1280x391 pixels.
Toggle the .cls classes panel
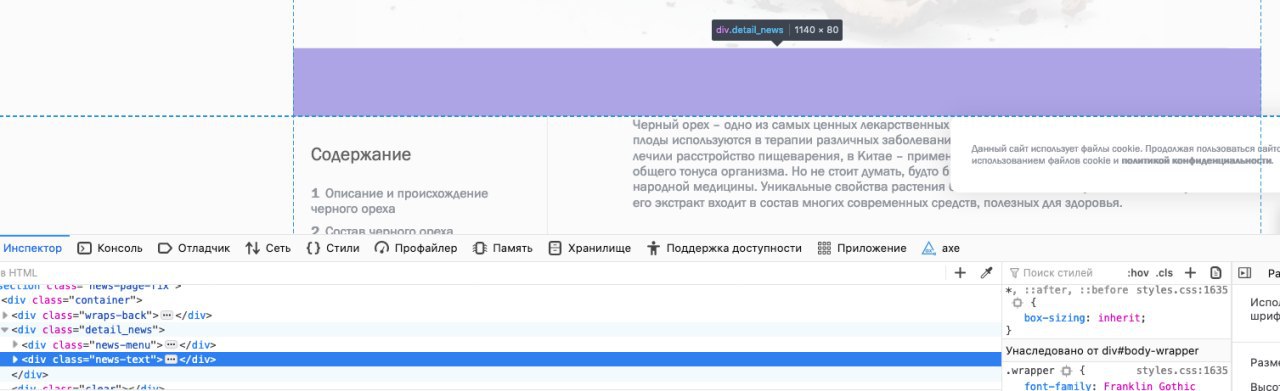coord(1164,272)
